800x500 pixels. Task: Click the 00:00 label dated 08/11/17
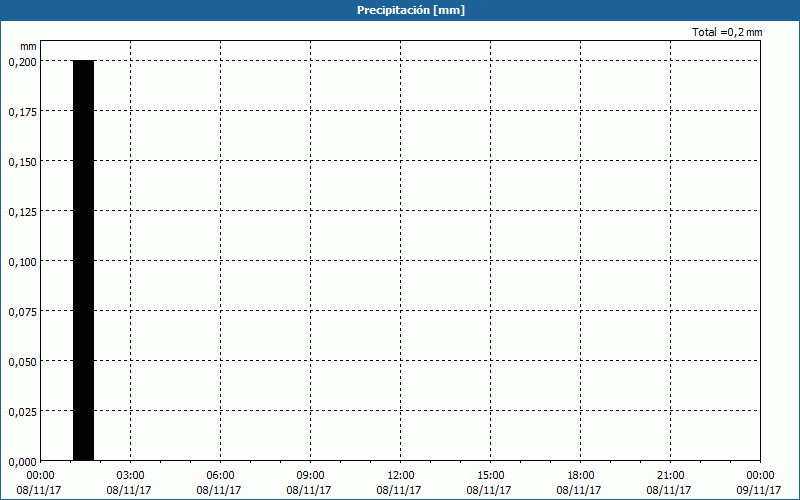40,476
